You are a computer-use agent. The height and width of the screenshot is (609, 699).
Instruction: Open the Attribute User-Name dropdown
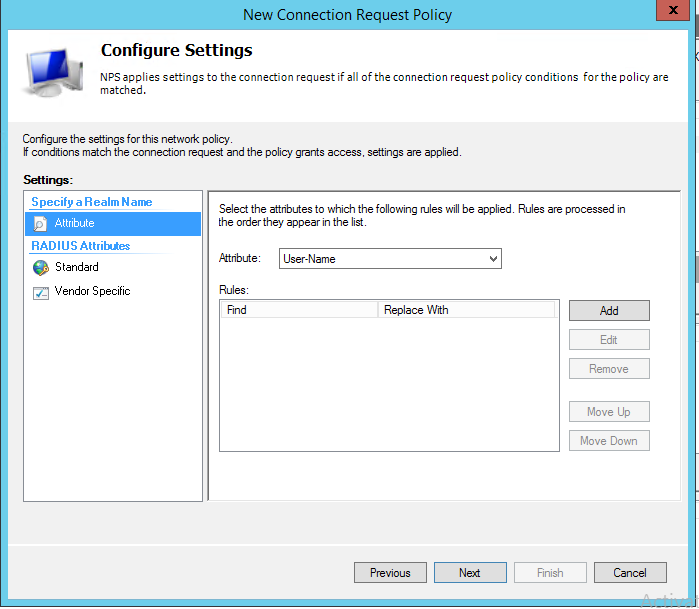pos(389,259)
